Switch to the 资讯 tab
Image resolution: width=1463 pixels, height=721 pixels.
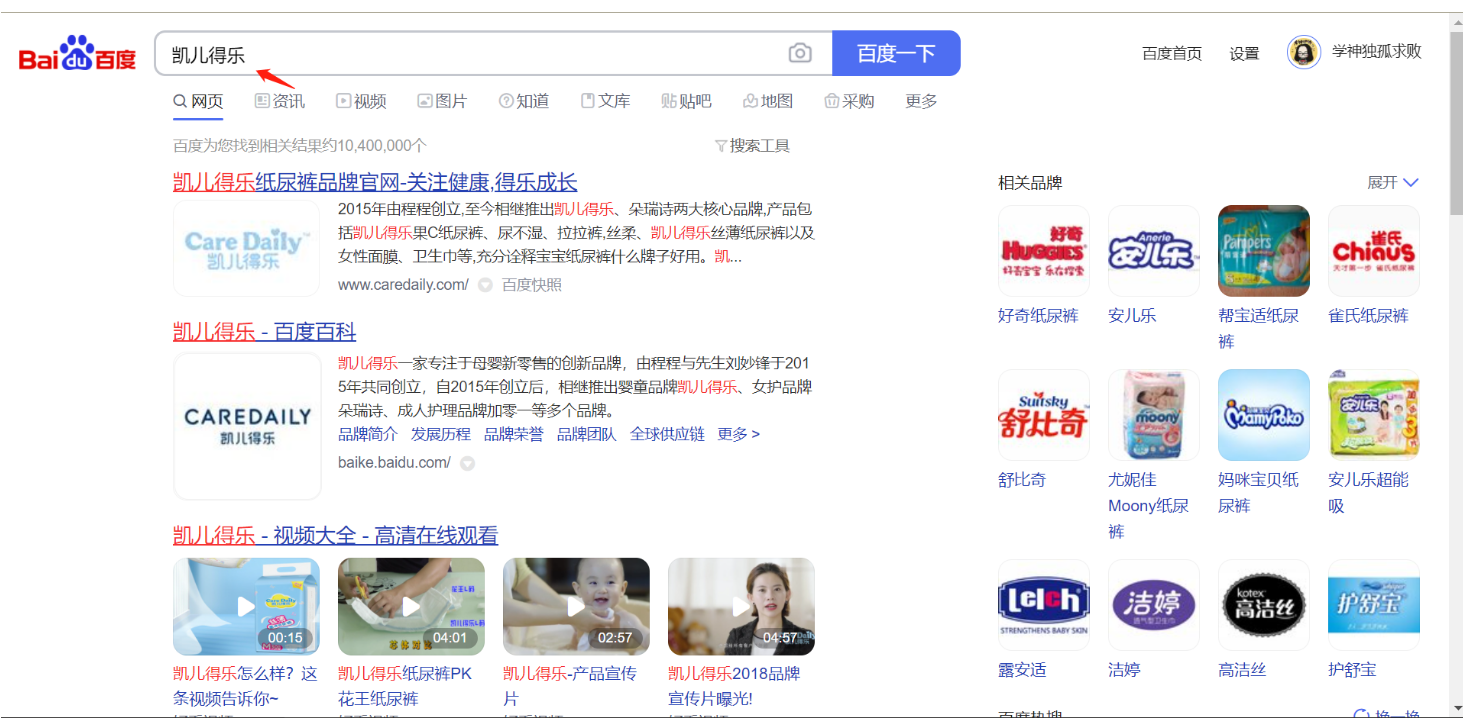coord(280,101)
